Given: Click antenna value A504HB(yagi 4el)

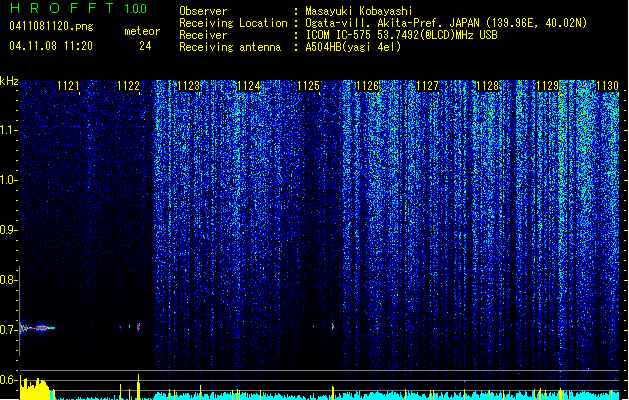Looking at the screenshot, I should pyautogui.click(x=353, y=47).
